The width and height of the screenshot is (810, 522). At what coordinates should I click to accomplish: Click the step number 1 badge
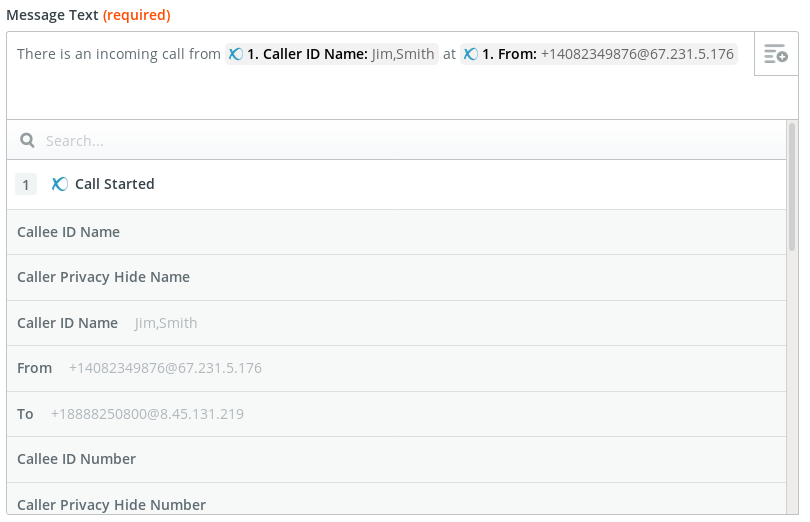[x=26, y=185]
